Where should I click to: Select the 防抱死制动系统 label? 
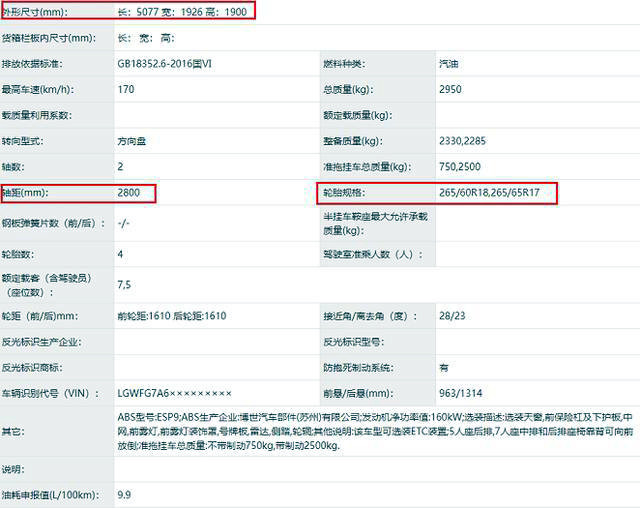(x=358, y=367)
